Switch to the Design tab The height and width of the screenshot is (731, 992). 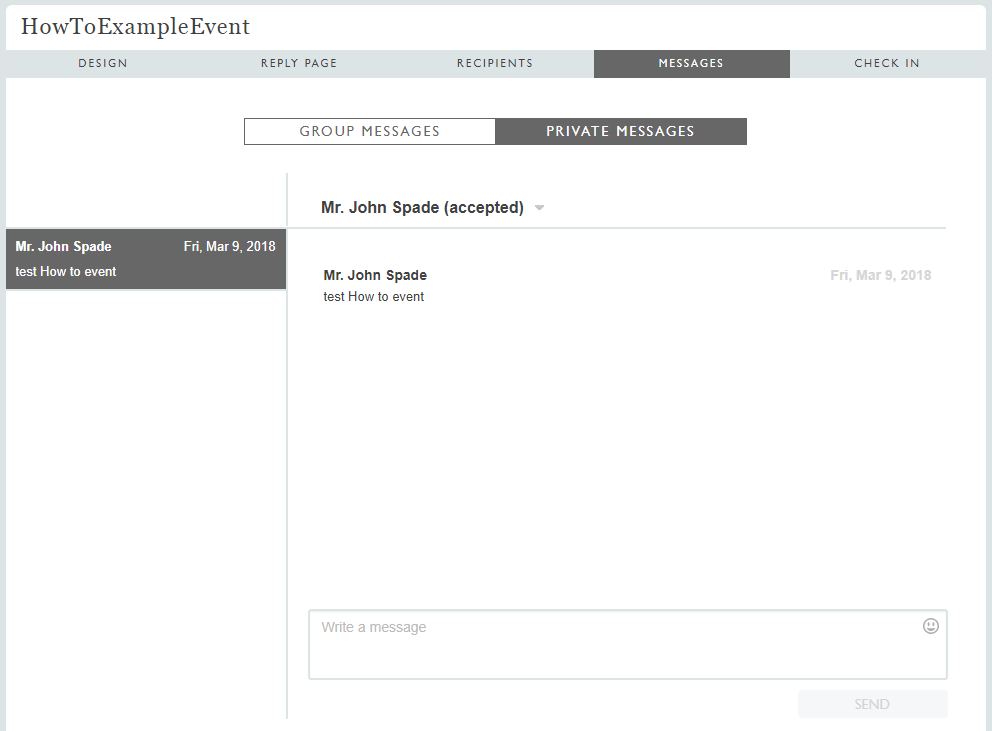click(x=103, y=63)
